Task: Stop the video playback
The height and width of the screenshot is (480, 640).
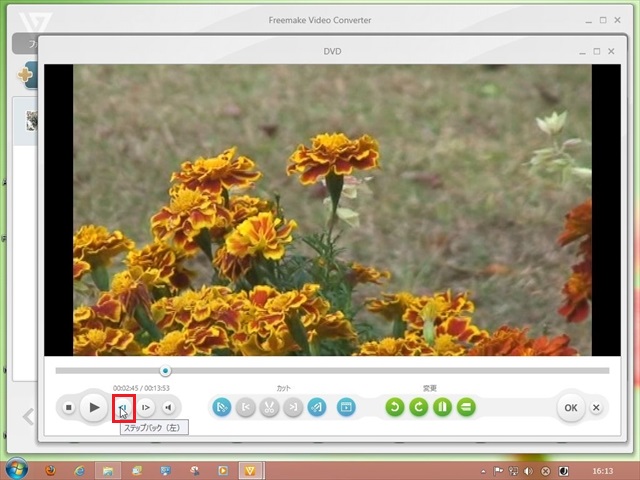Action: click(x=68, y=407)
